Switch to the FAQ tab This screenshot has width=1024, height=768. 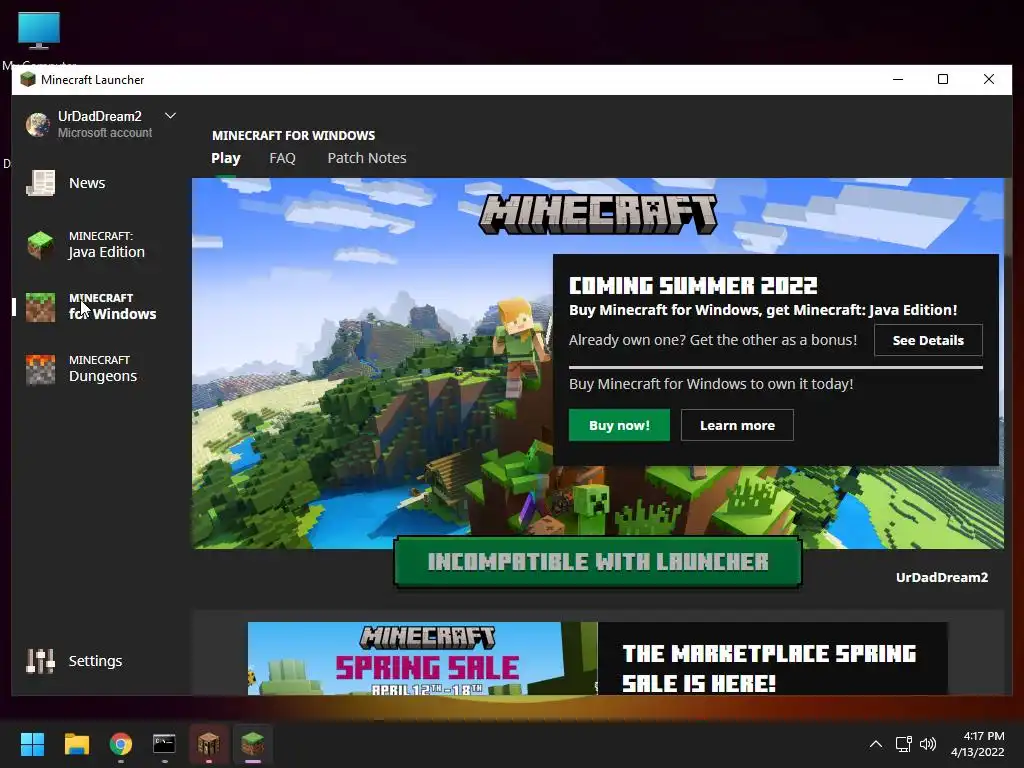coord(282,158)
